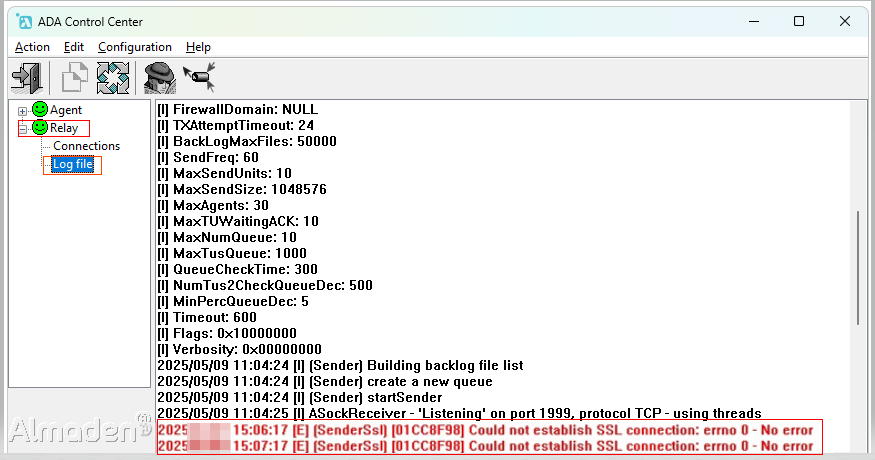Open the Edit menu
The image size is (875, 460).
coord(74,47)
